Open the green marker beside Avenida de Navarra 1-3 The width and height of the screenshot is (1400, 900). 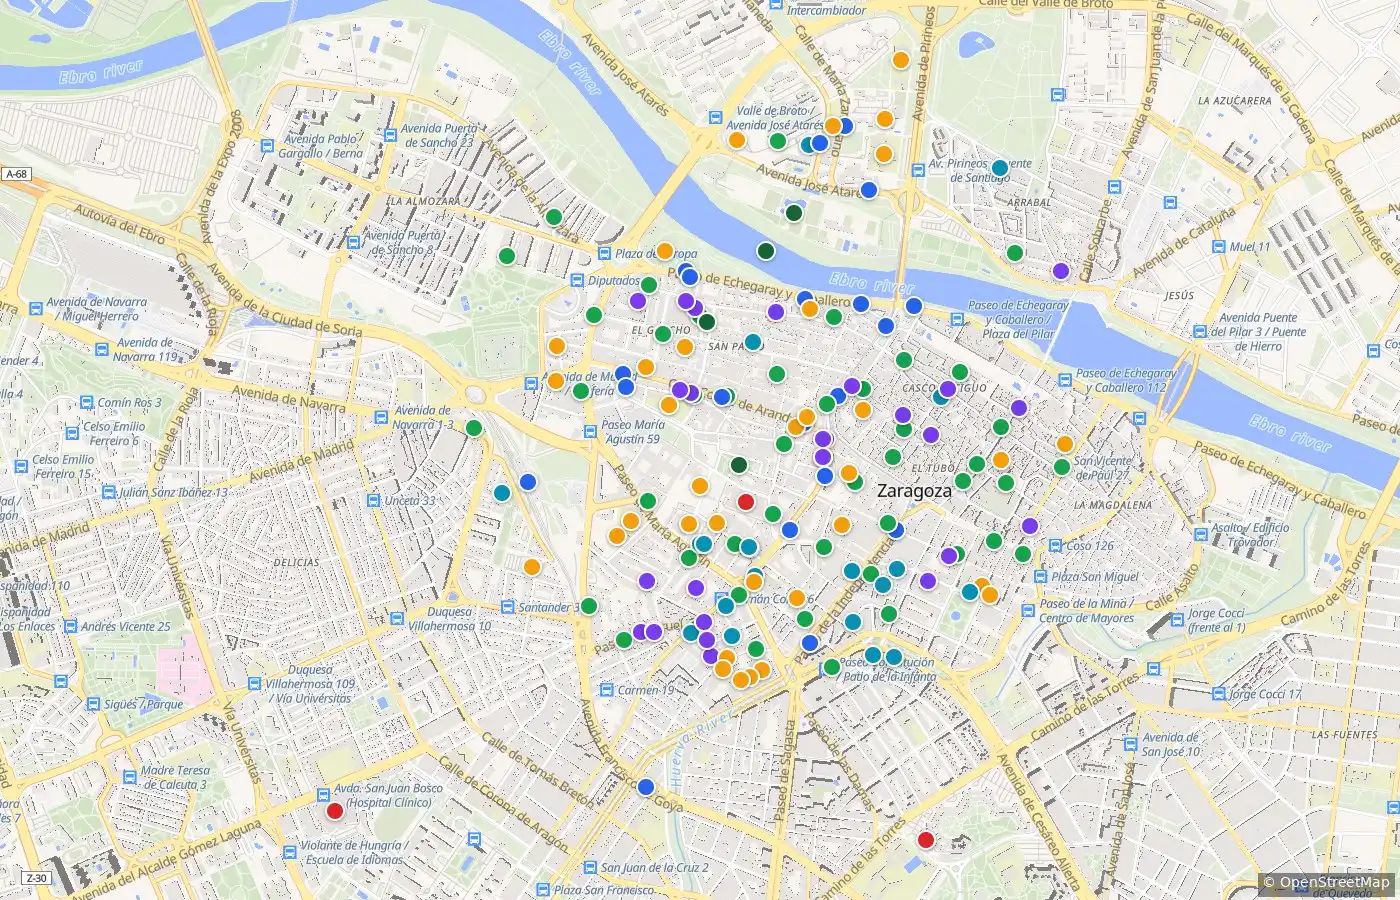[x=474, y=429]
